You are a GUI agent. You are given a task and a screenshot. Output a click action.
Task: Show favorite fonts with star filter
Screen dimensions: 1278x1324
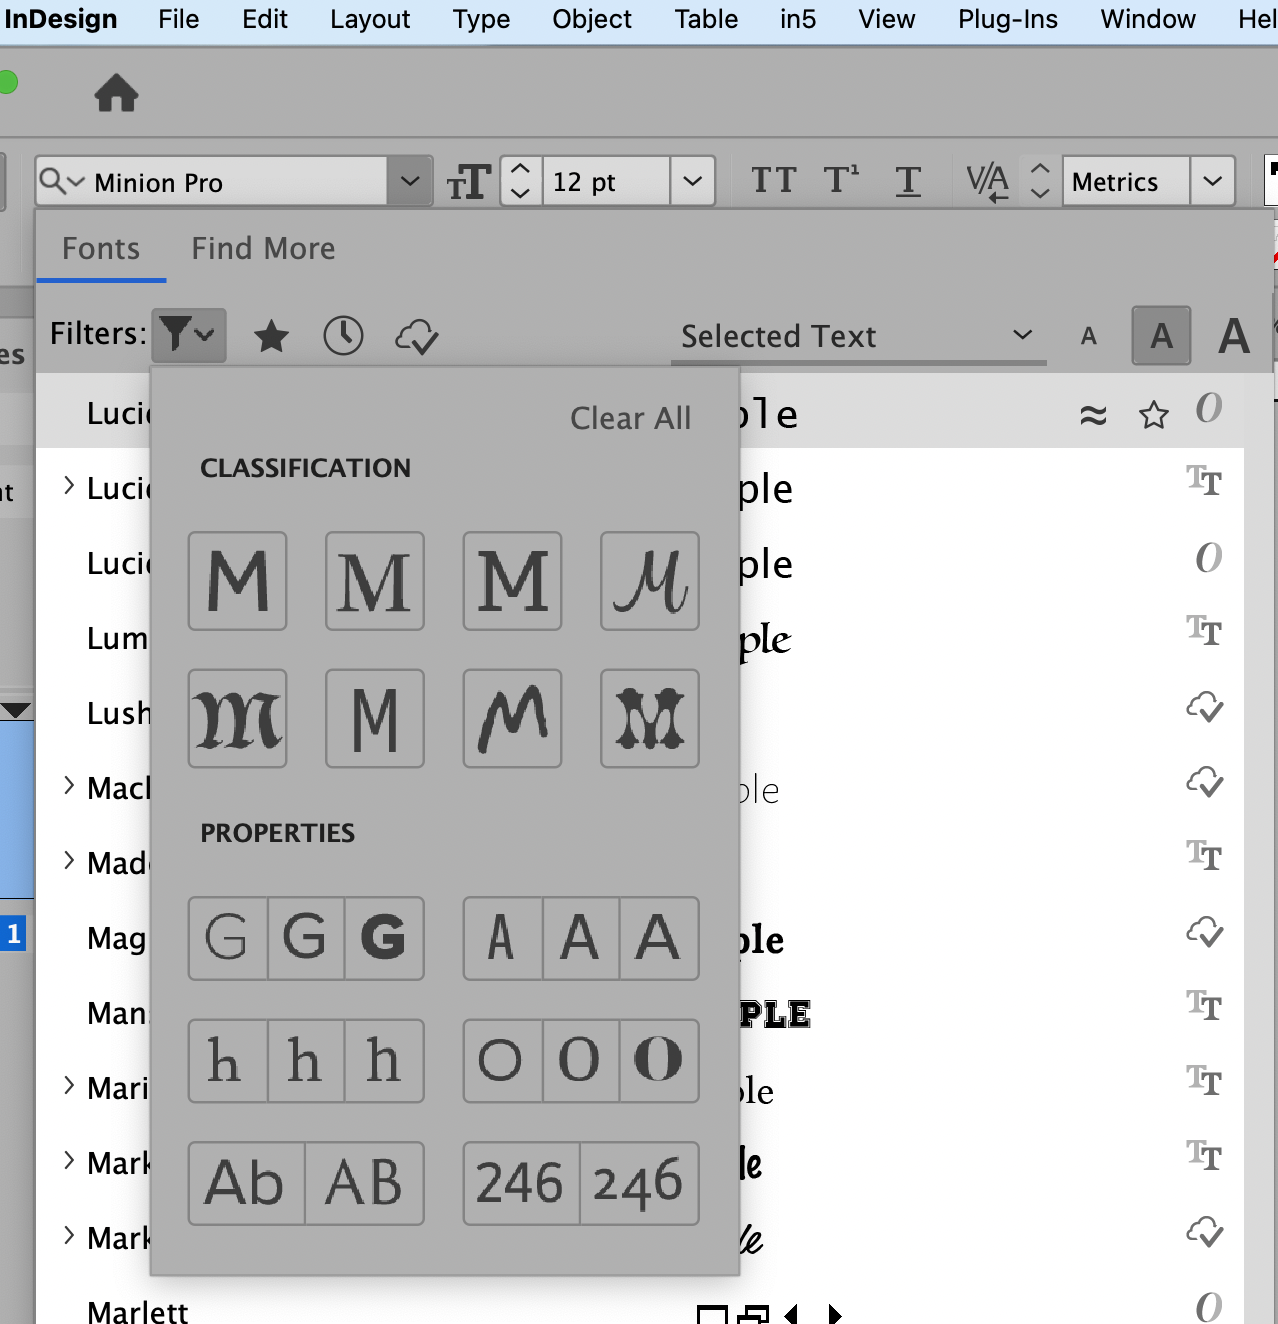[271, 336]
